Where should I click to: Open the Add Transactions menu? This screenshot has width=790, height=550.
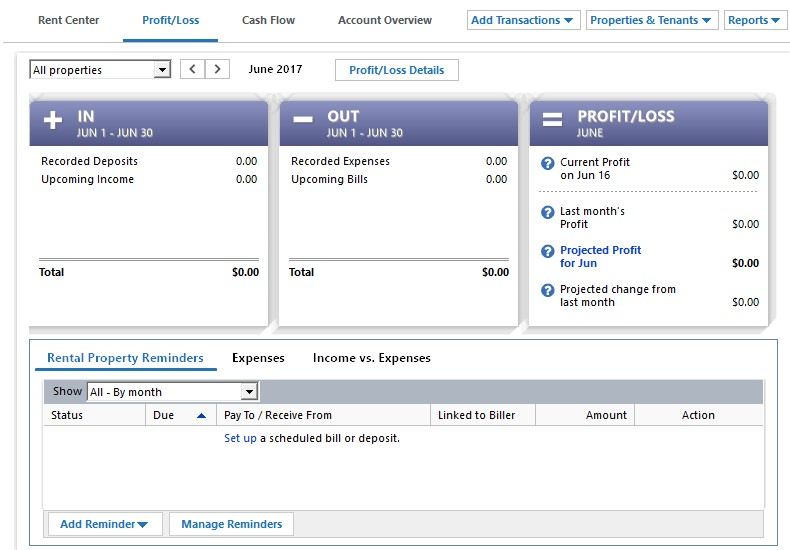(x=522, y=20)
